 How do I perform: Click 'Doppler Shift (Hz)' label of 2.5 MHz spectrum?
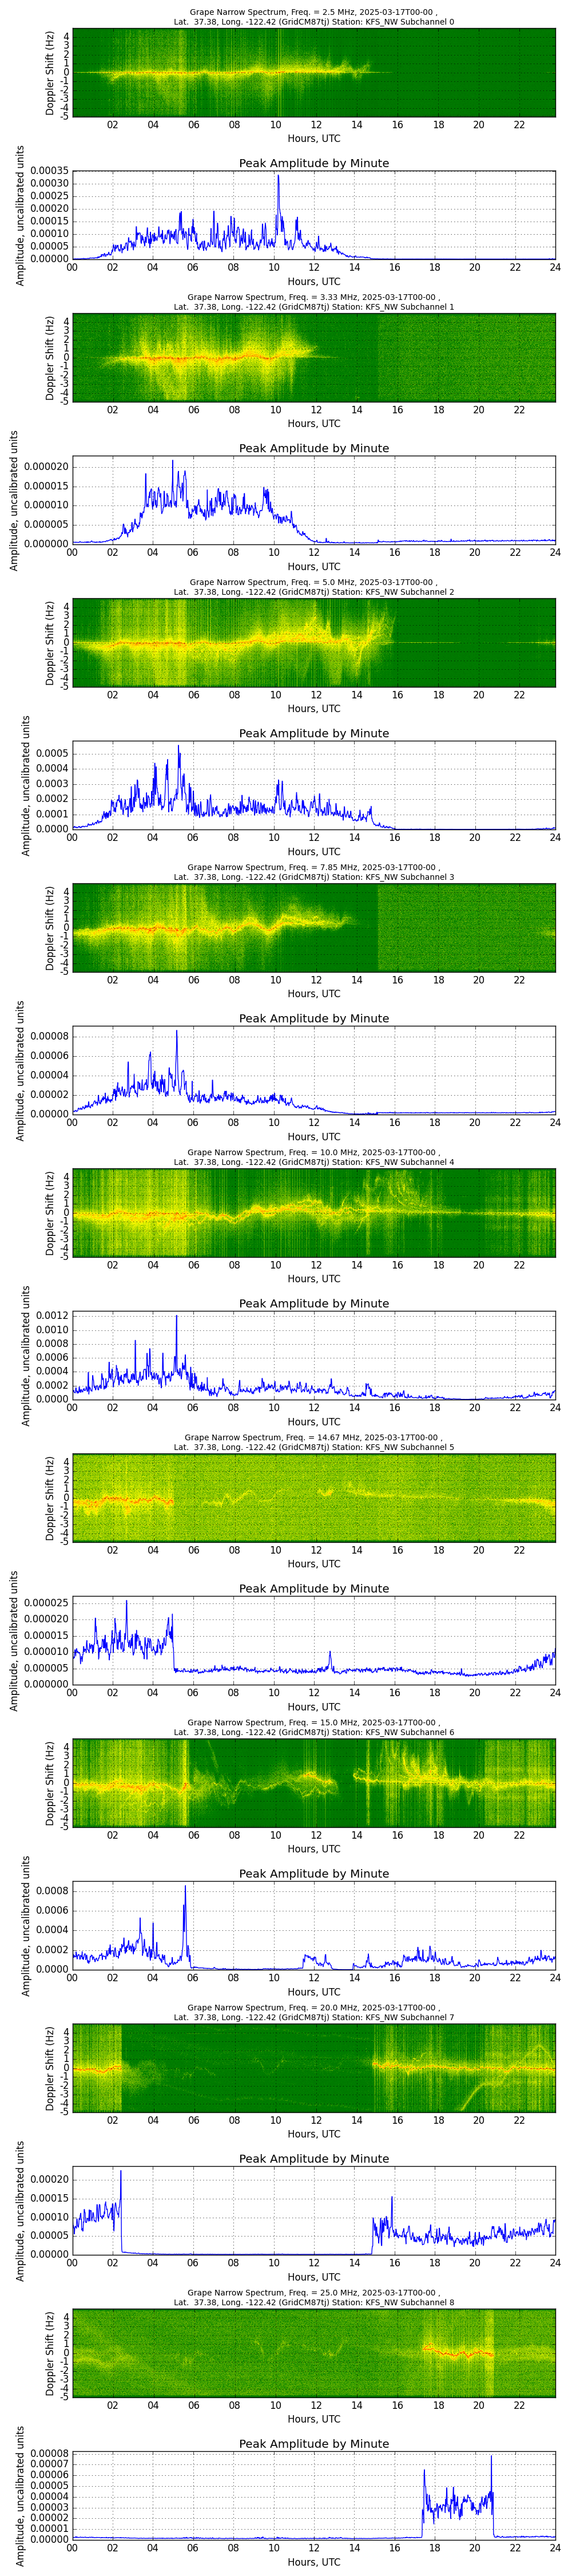click(x=51, y=72)
